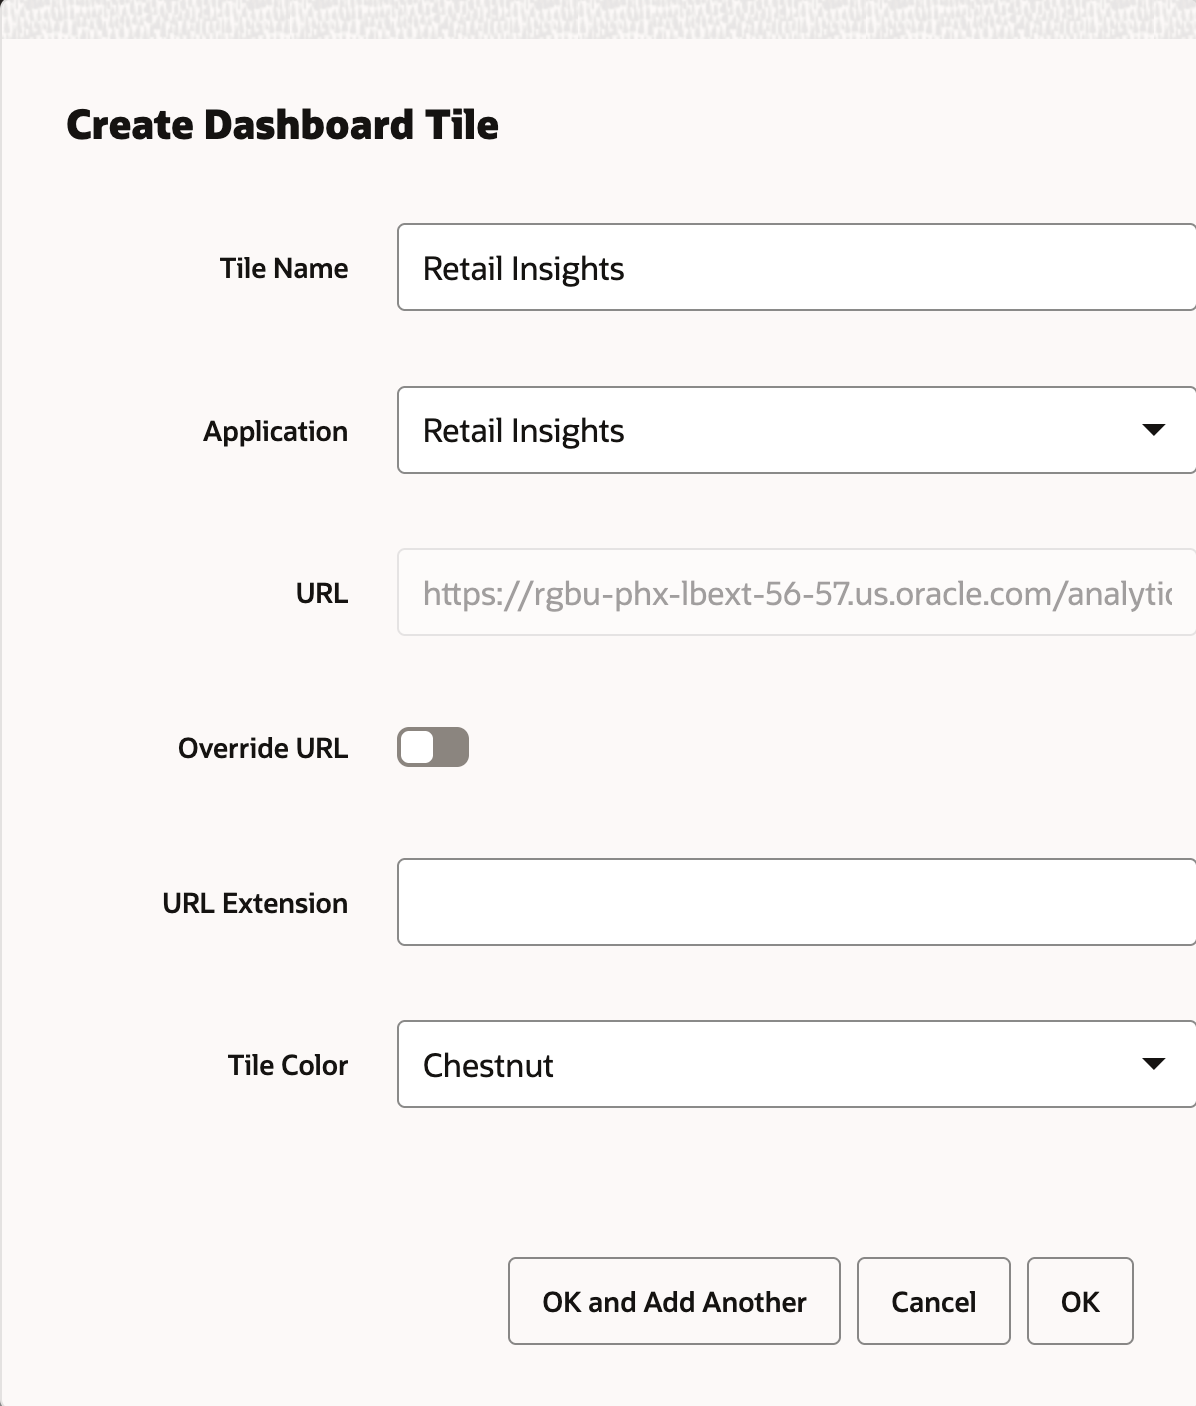This screenshot has width=1196, height=1406.
Task: Open the Tile Color dropdown
Action: 796,1064
